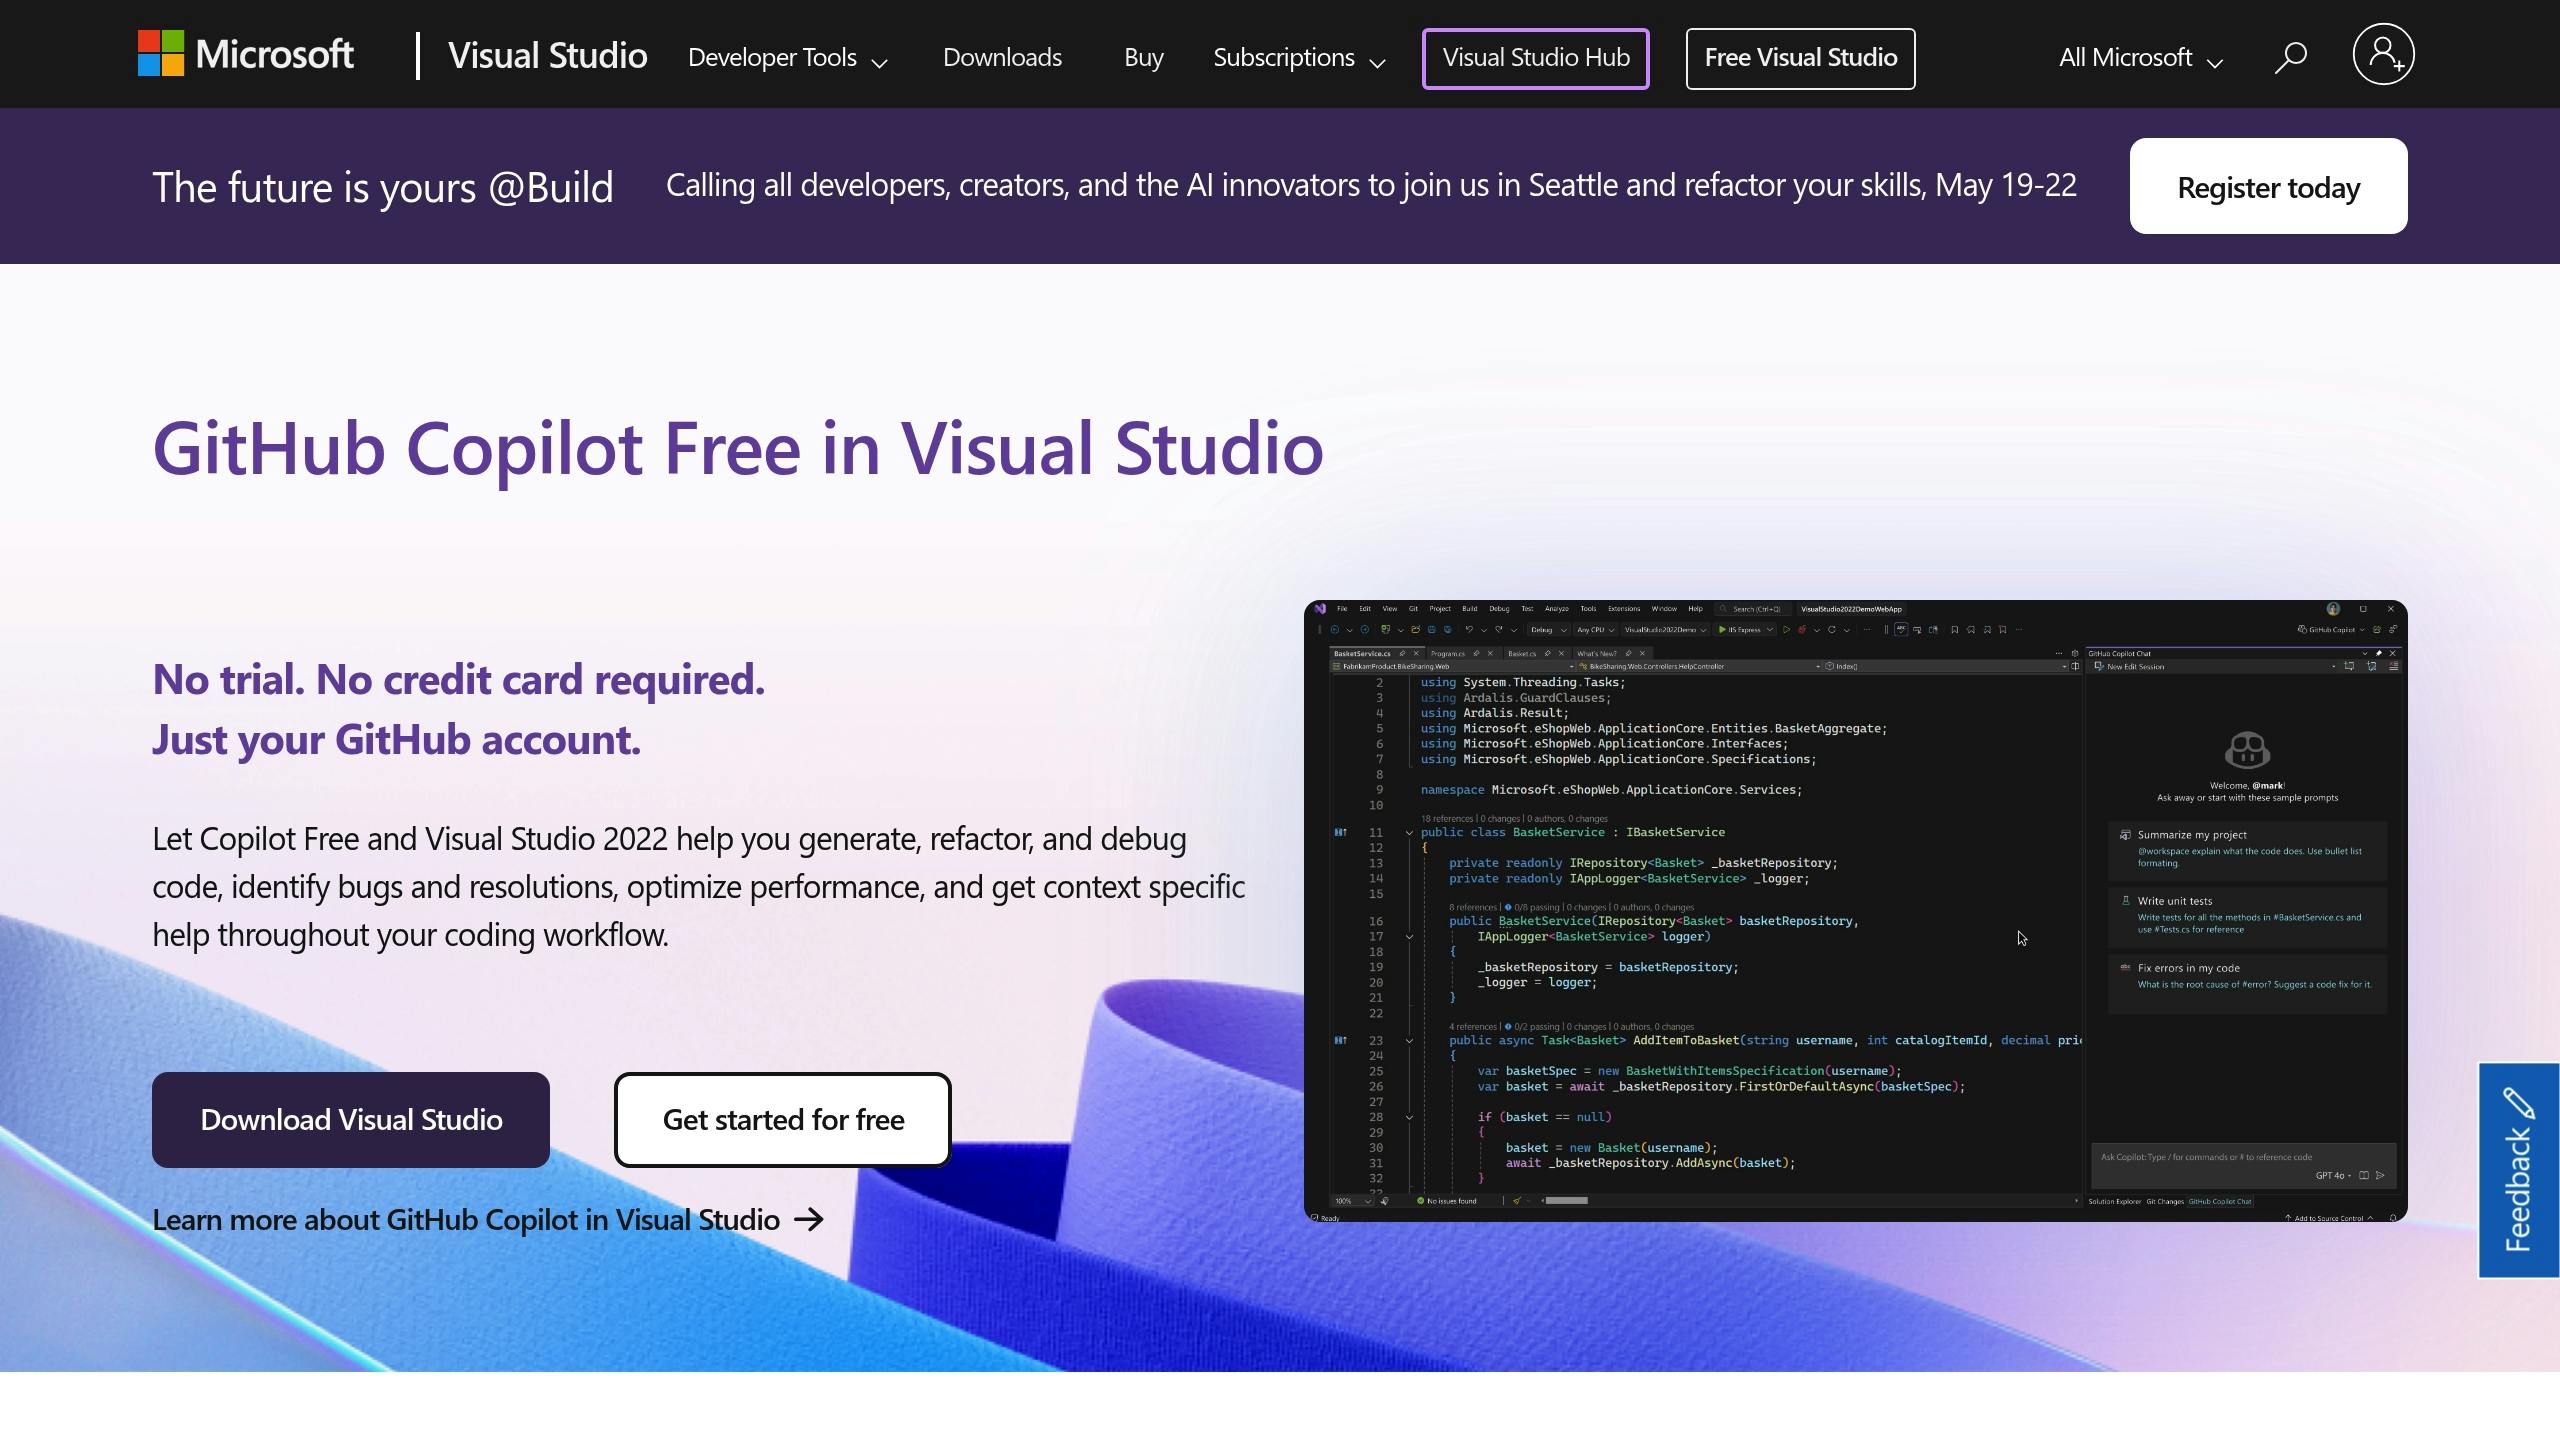Open the Any CPU platform dropdown in the screenshot
Screen dimensions: 2560x1440
(1595, 630)
